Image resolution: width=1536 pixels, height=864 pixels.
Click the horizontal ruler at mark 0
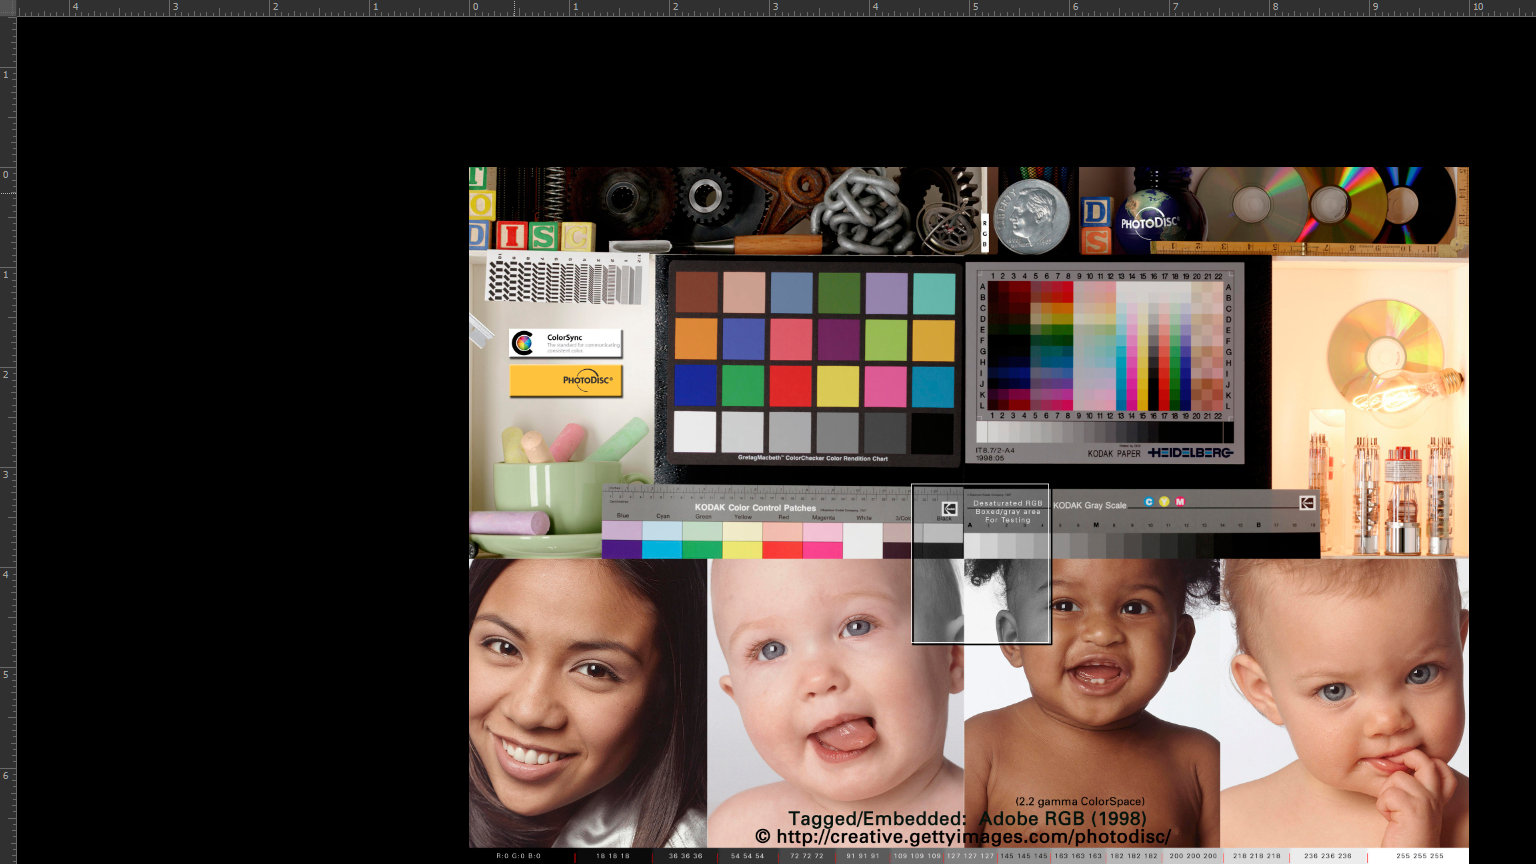point(475,8)
